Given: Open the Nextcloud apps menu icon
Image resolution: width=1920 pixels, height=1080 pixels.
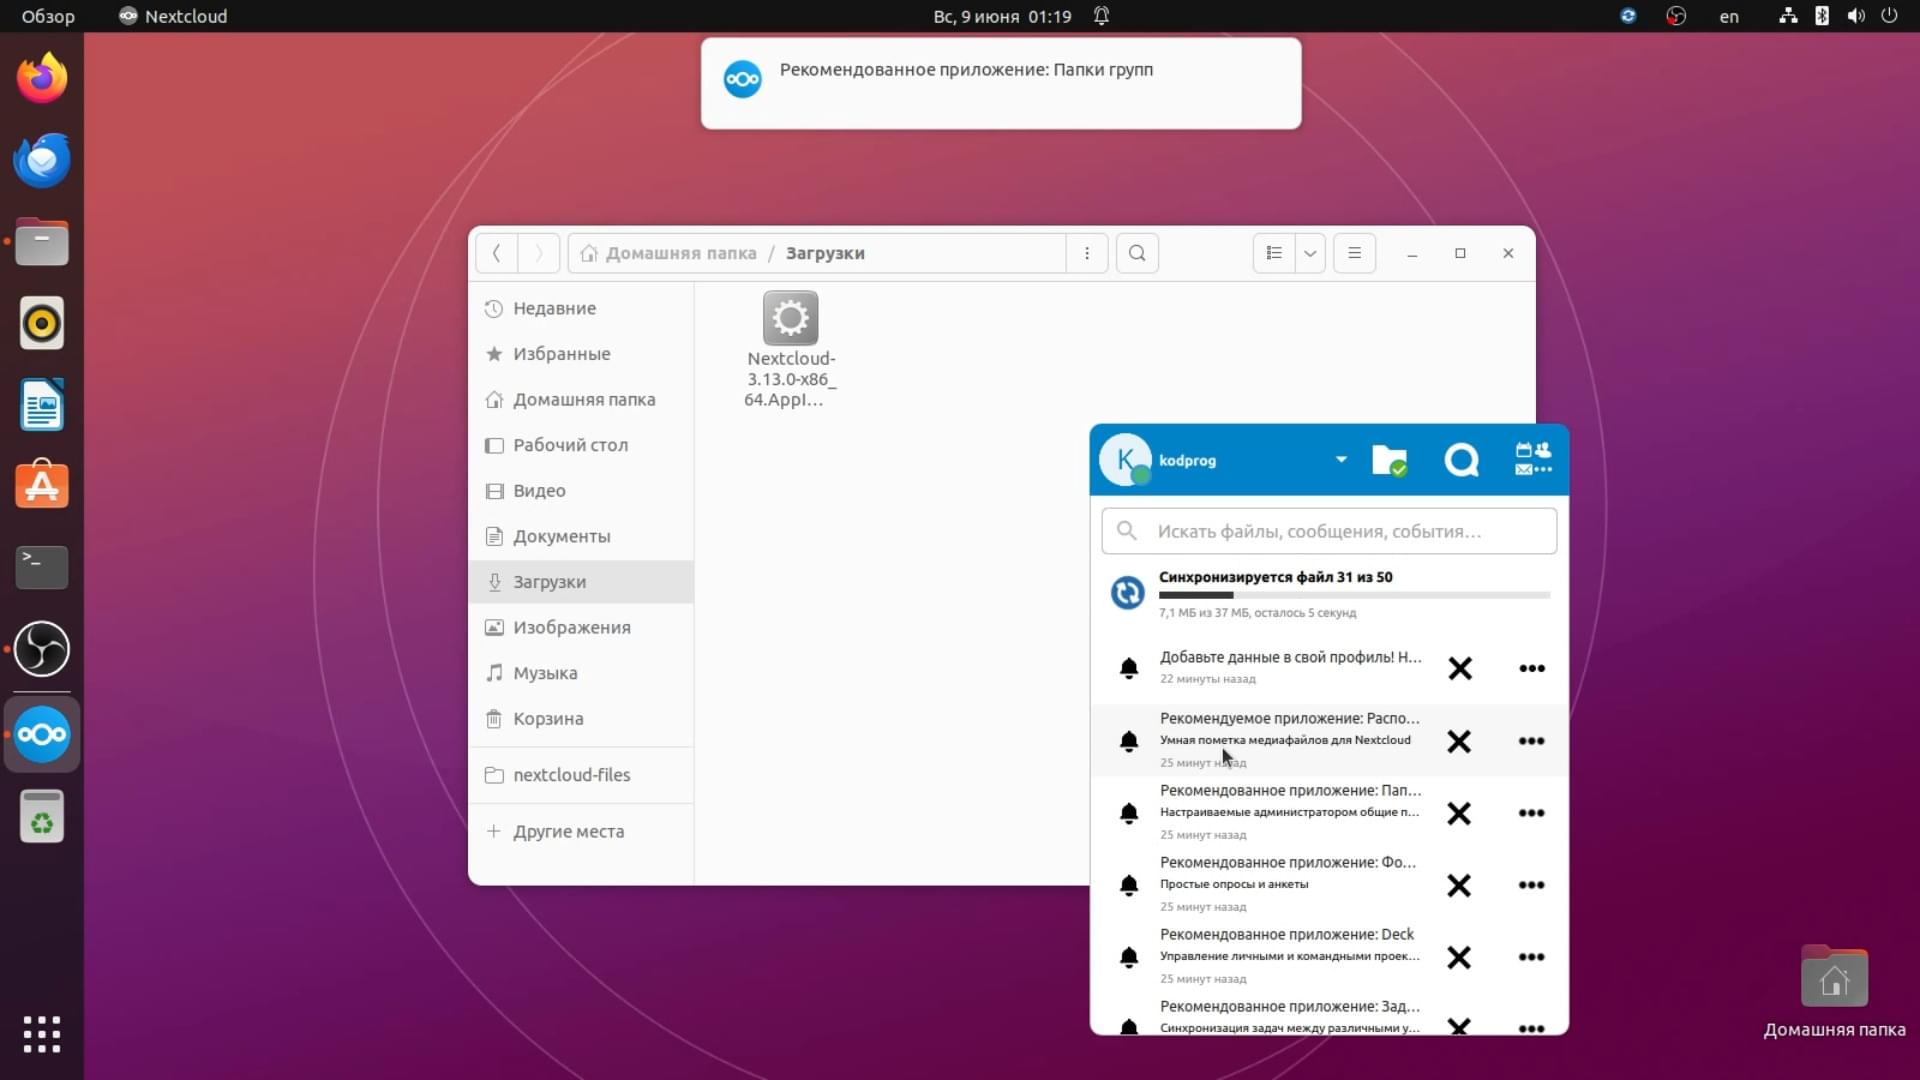Looking at the screenshot, I should pos(1533,460).
